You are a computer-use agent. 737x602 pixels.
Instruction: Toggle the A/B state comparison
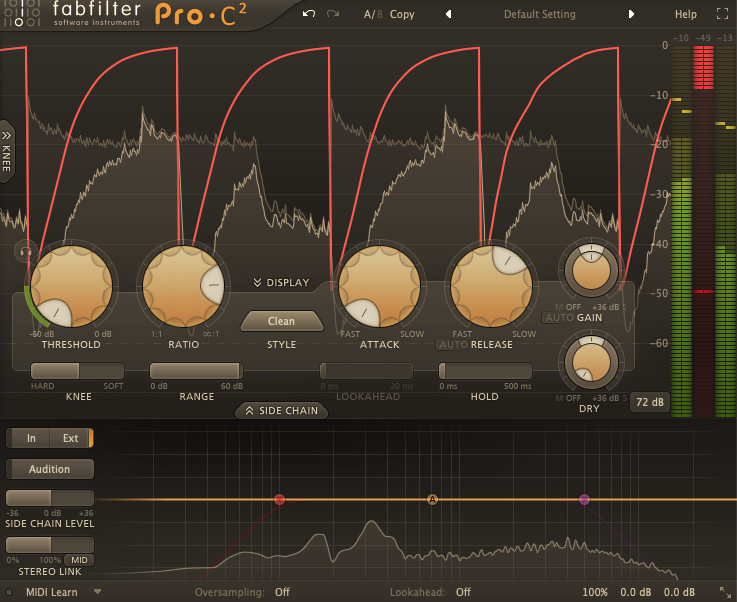(x=373, y=14)
